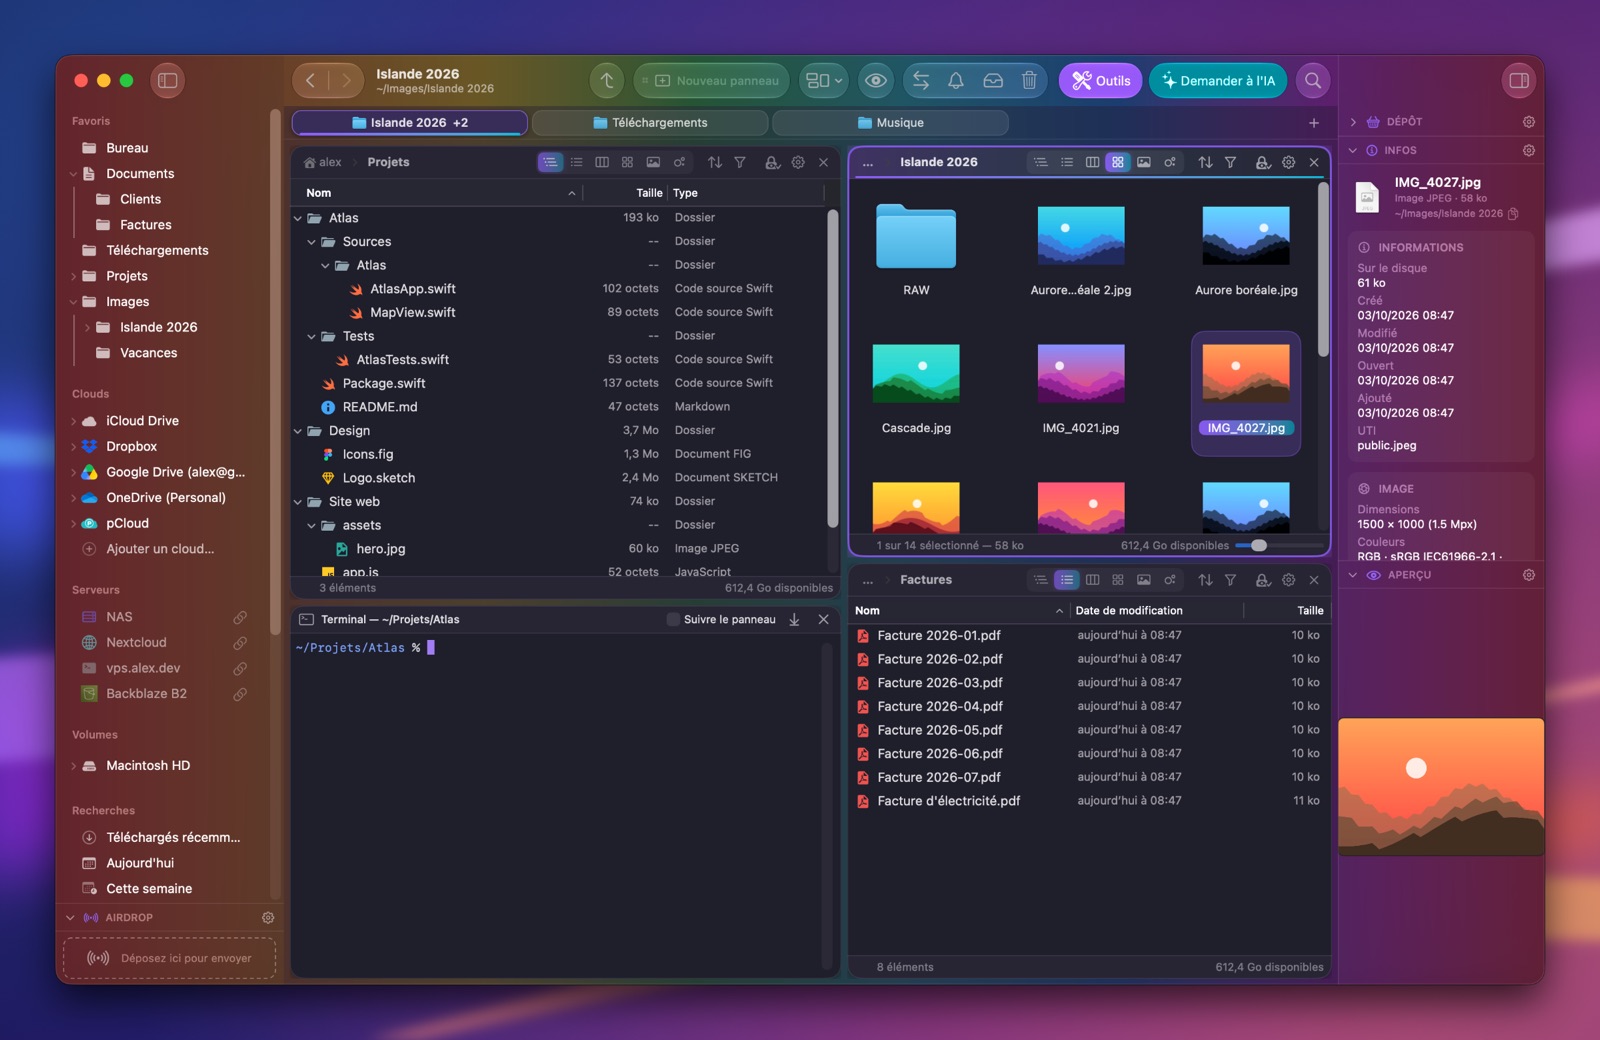Viewport: 1600px width, 1040px height.
Task: Add a new tab with plus button
Action: pyautogui.click(x=1314, y=123)
